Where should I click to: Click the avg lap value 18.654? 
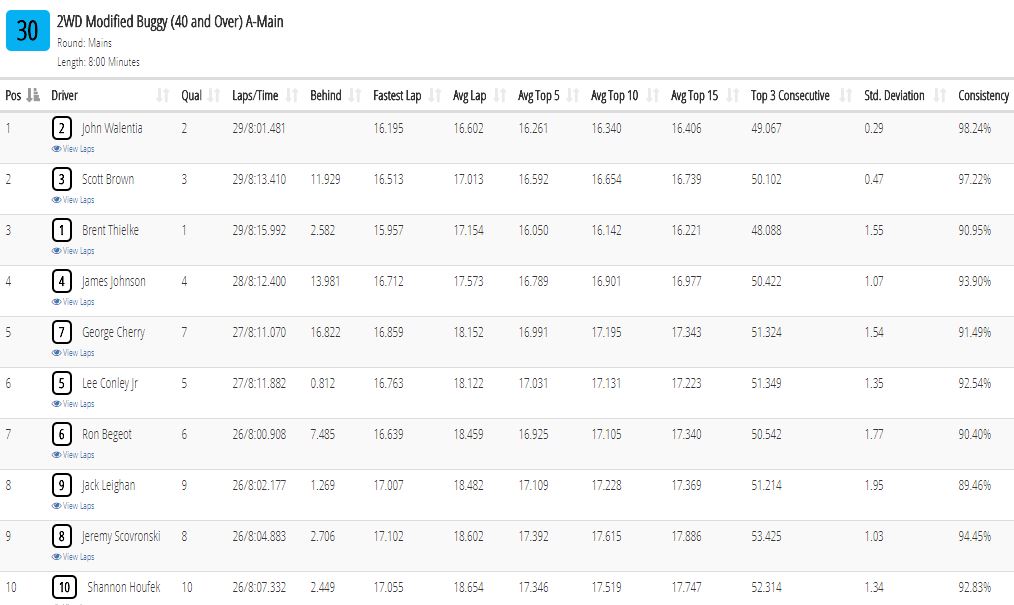tap(468, 588)
